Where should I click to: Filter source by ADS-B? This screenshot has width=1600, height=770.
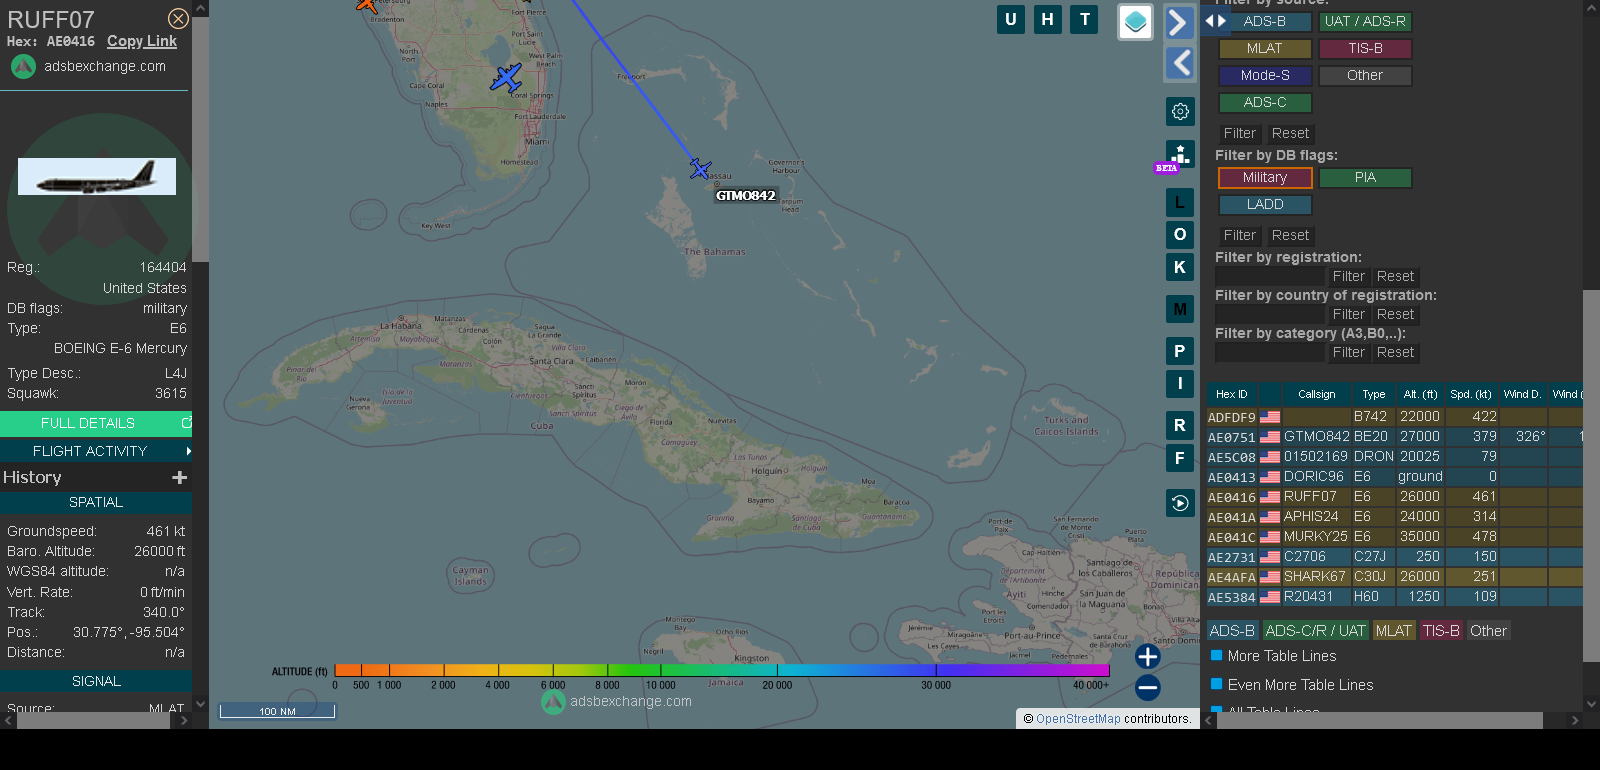1265,21
